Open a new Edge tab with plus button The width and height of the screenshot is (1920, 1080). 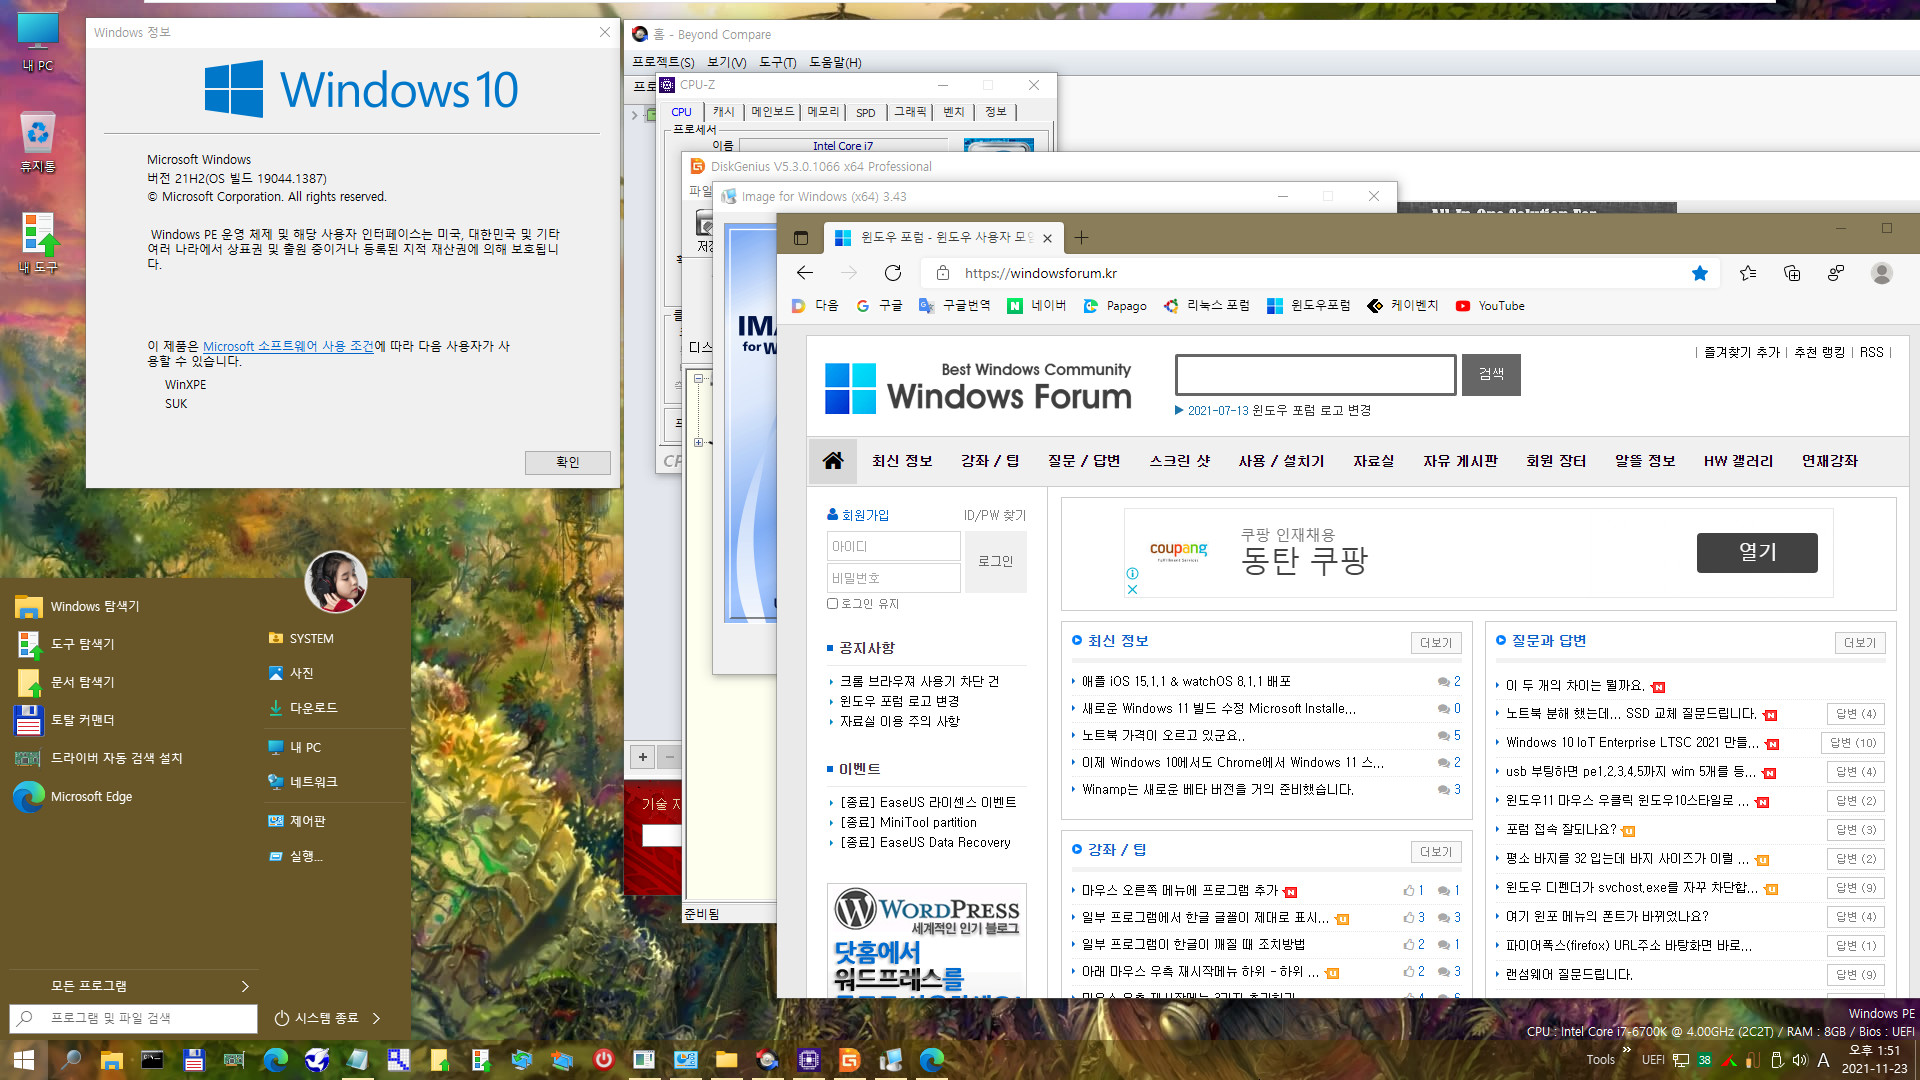1081,238
